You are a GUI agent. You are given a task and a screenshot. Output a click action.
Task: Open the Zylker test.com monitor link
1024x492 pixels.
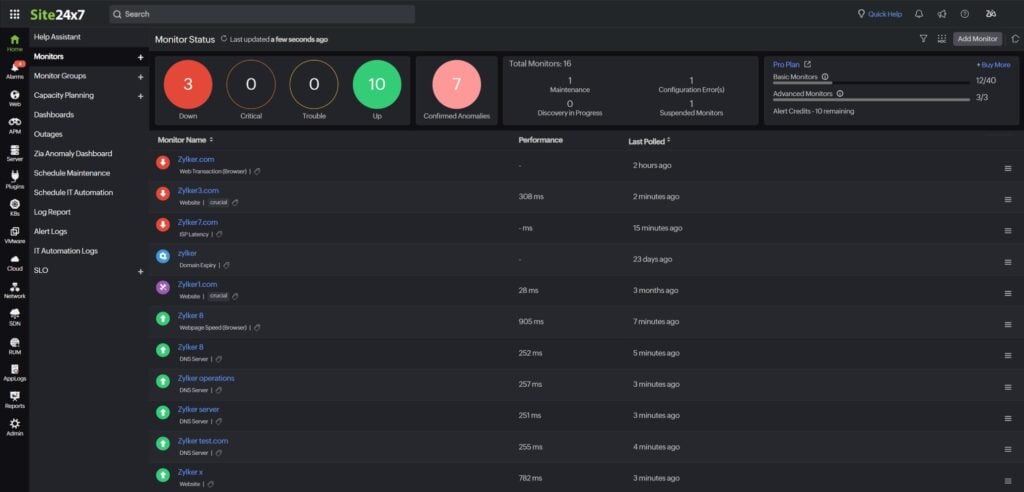[203, 441]
